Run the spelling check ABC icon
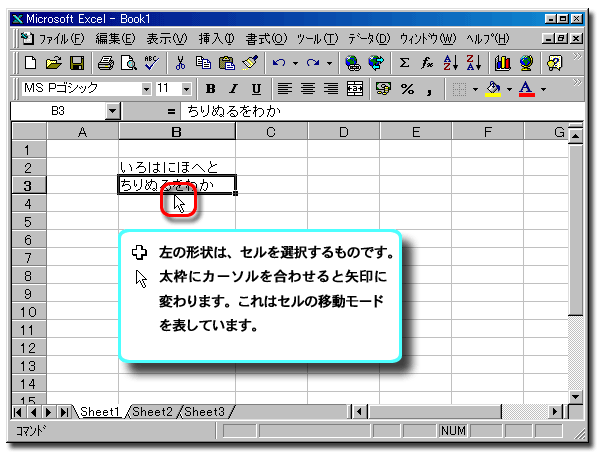 tap(152, 63)
